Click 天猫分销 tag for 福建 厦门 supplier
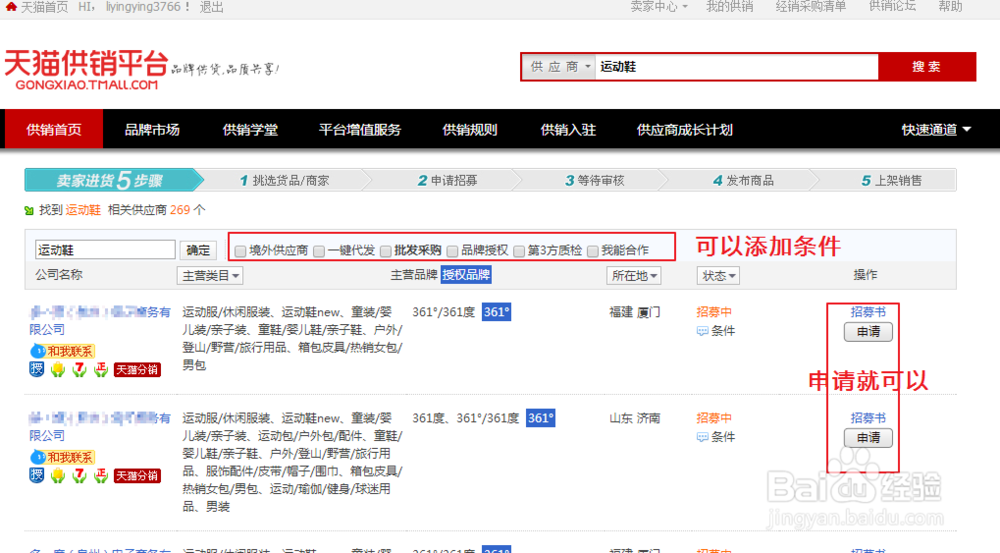This screenshot has height=553, width=1000. (x=137, y=369)
